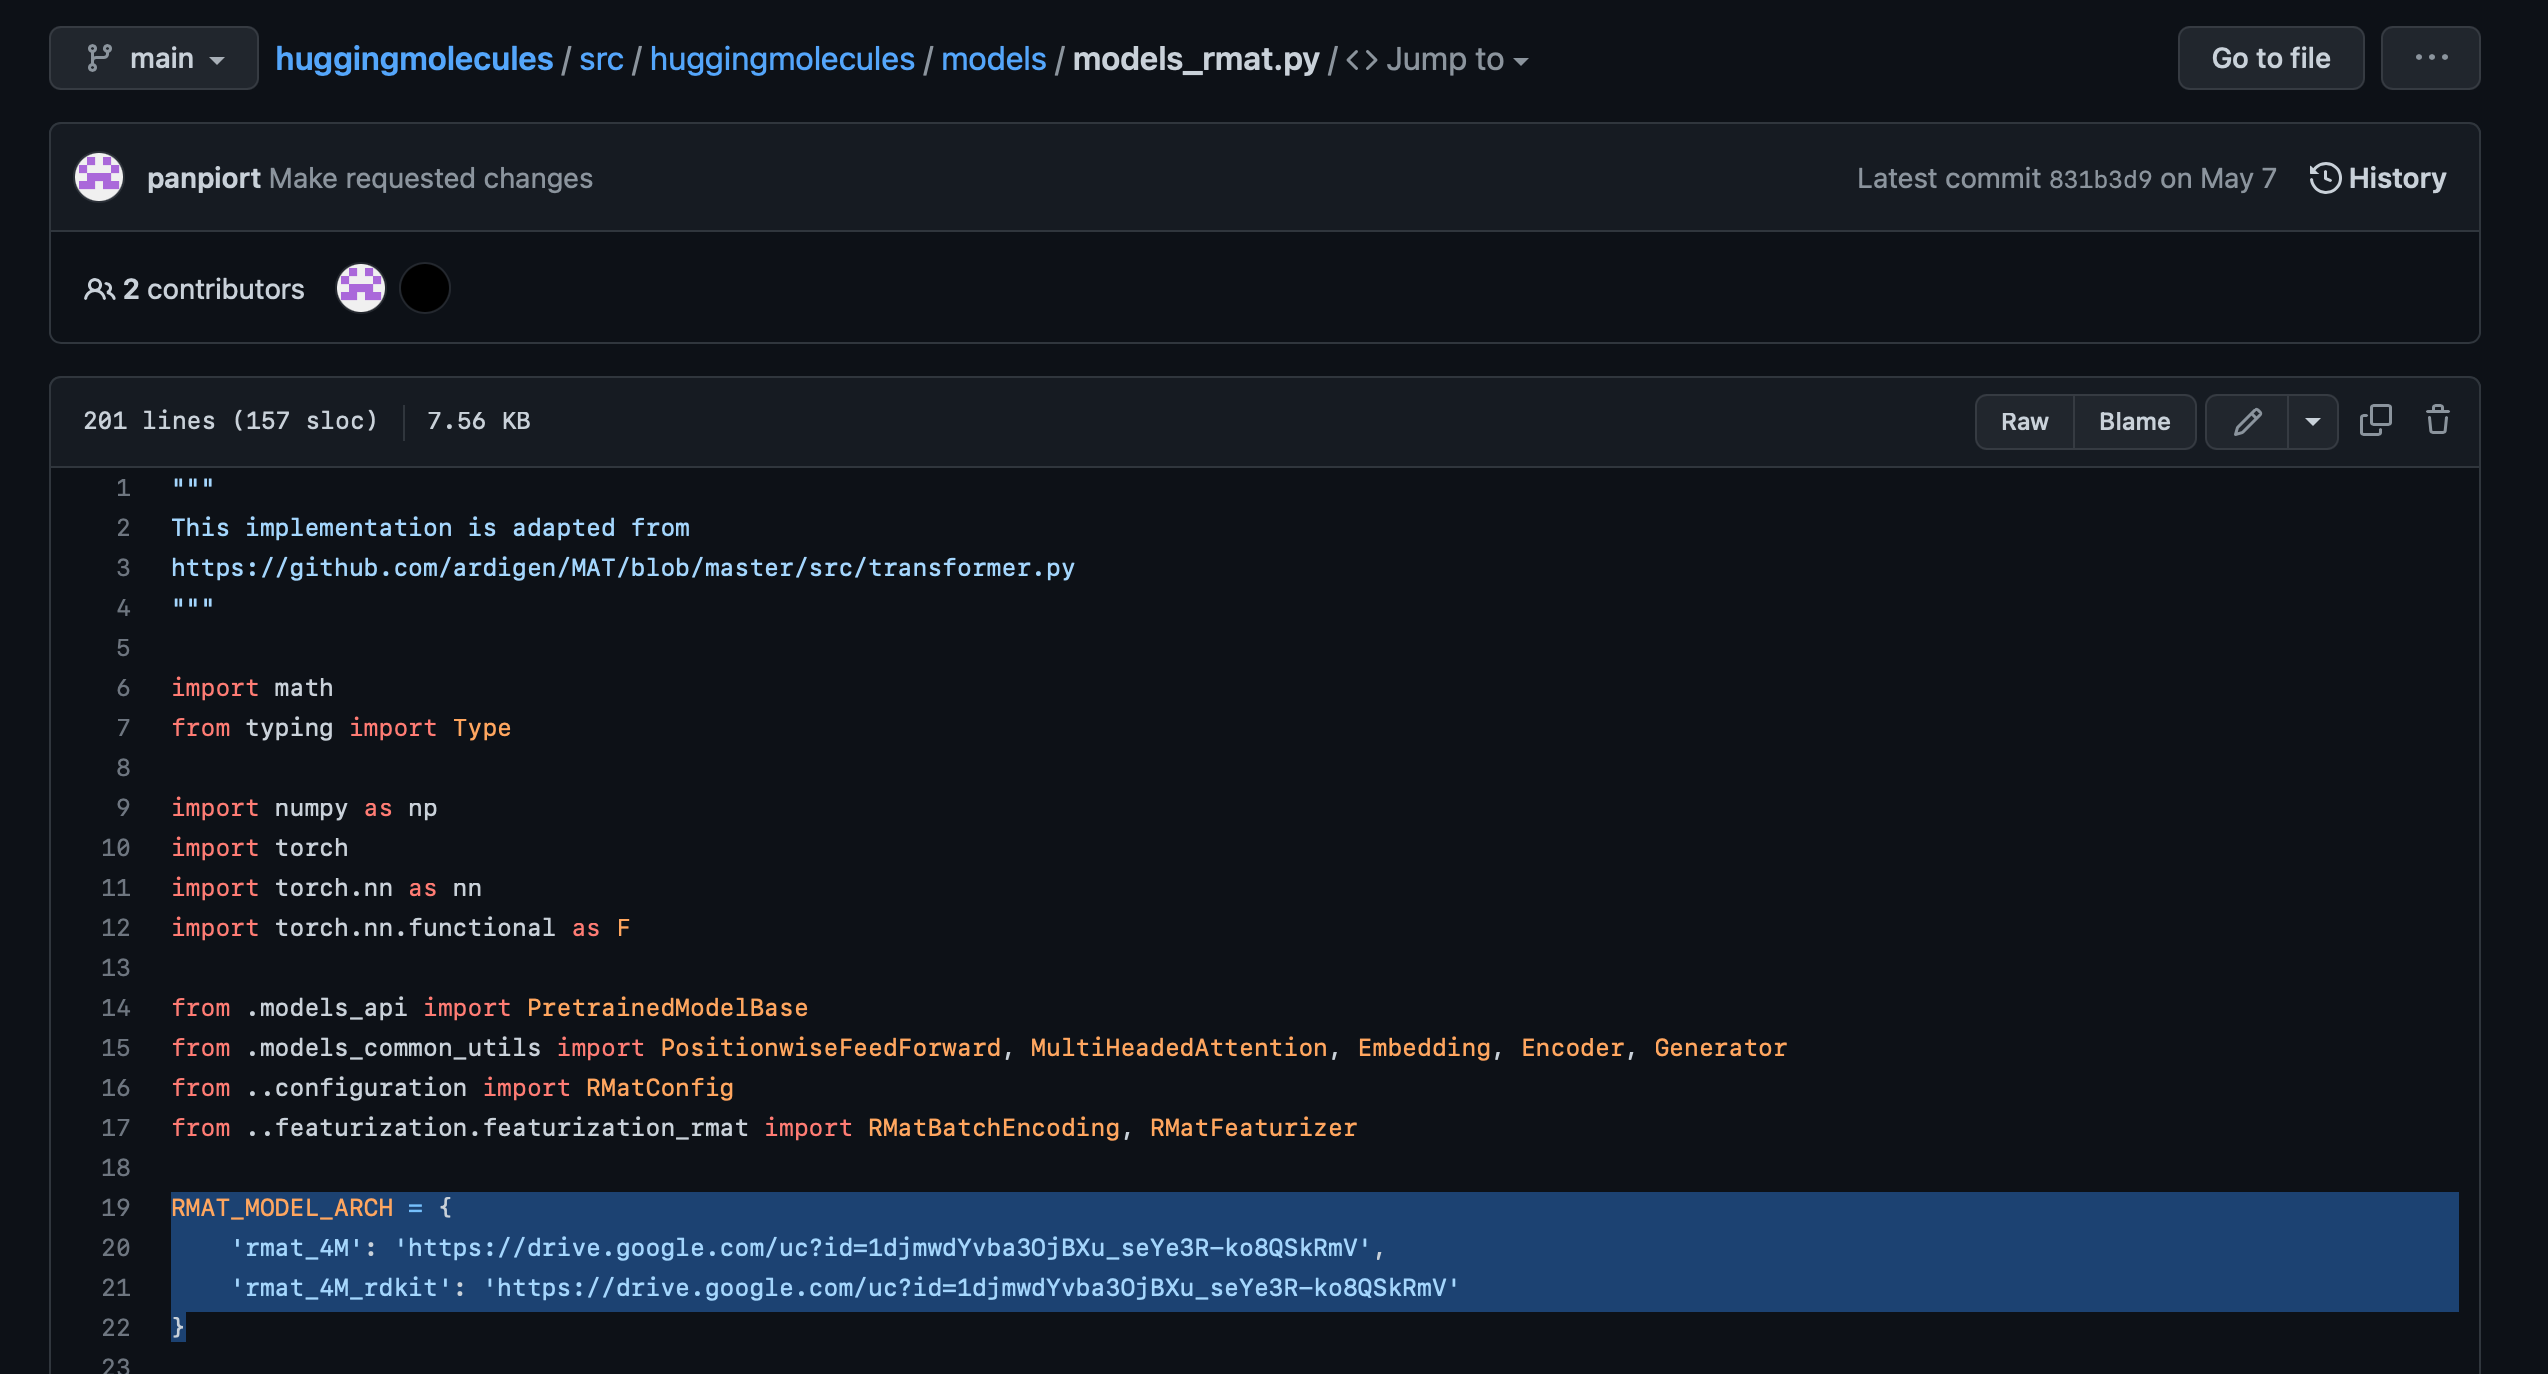Open the huggingmolecules repository link
The image size is (2548, 1374).
tap(413, 58)
